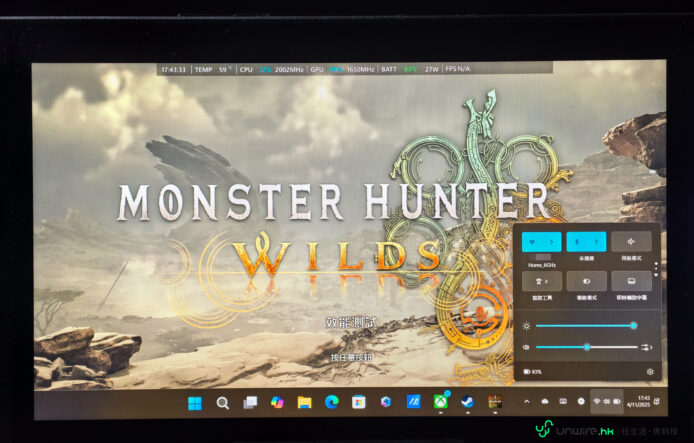694x443 pixels.
Task: Launch Microsoft Copilot from the taskbar
Action: pyautogui.click(x=277, y=402)
